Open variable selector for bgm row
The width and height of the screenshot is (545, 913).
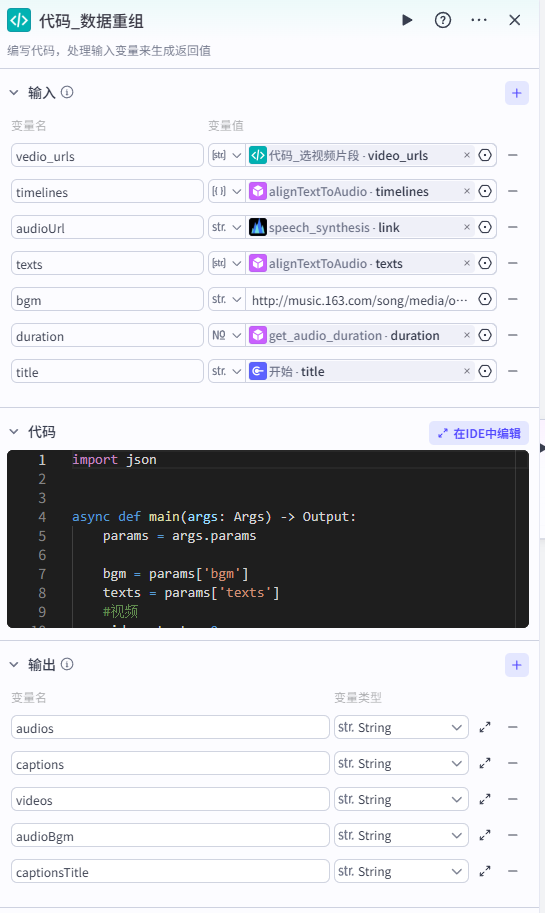[x=485, y=299]
